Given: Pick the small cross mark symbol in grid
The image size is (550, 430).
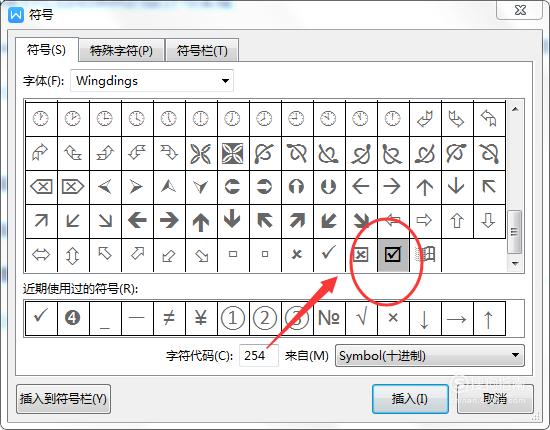Looking at the screenshot, I should [297, 254].
